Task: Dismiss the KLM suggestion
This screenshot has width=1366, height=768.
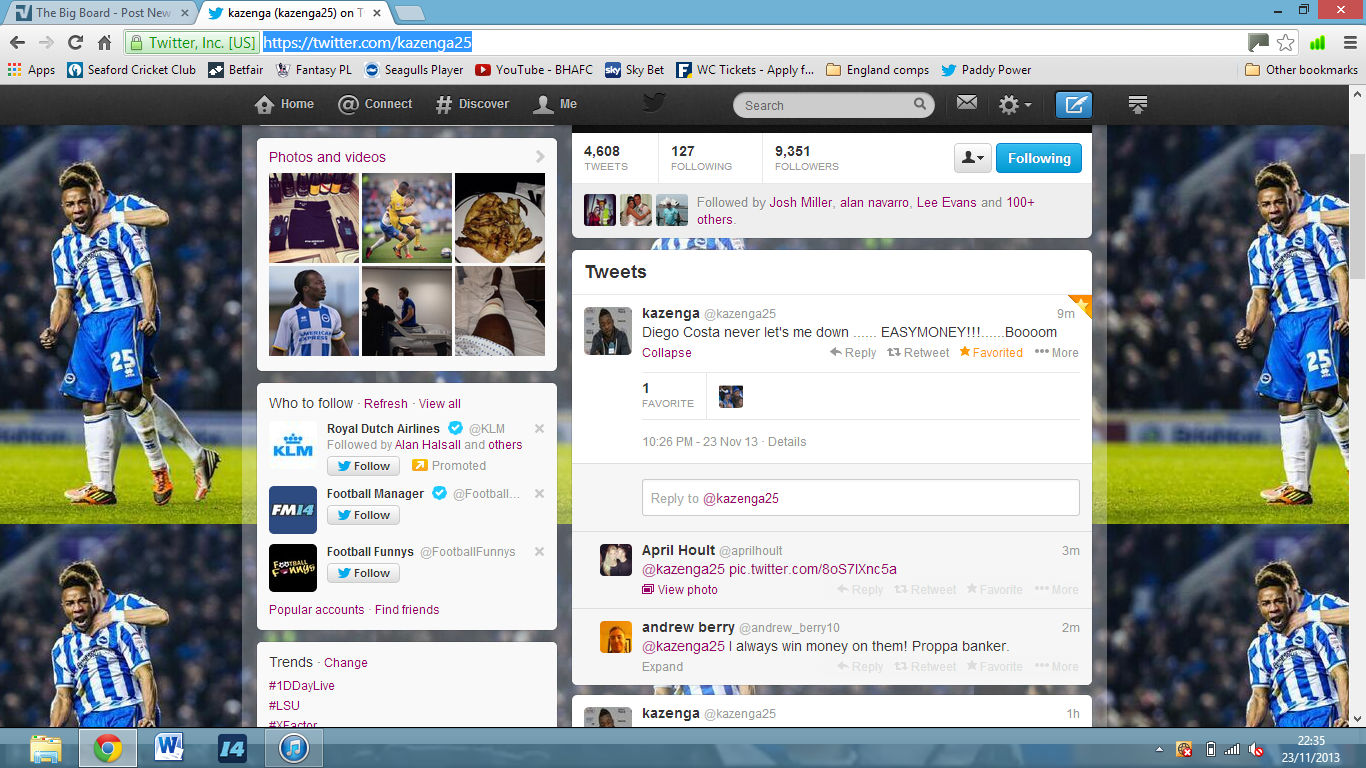Action: (539, 429)
